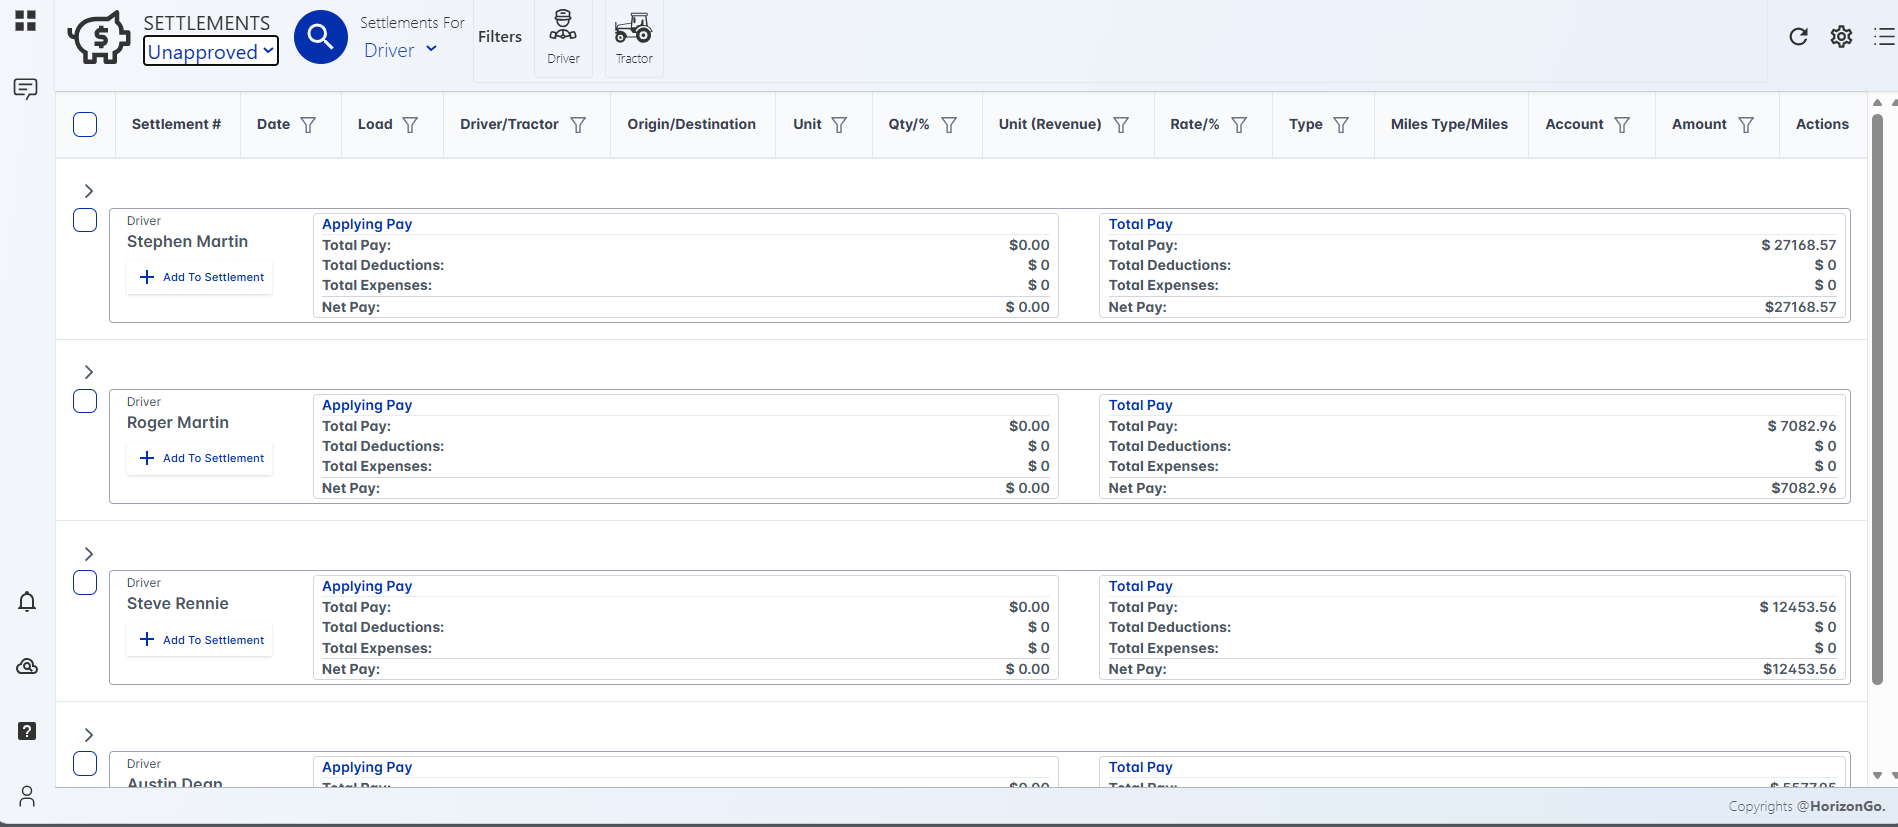
Task: Click Add To Settlement for Steve Rennie
Action: pos(201,640)
